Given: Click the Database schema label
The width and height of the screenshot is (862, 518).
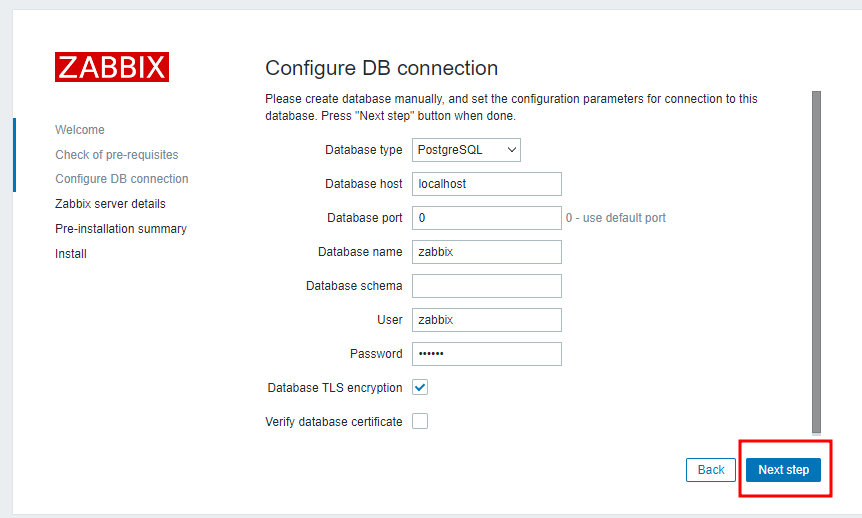Looking at the screenshot, I should click(354, 286).
